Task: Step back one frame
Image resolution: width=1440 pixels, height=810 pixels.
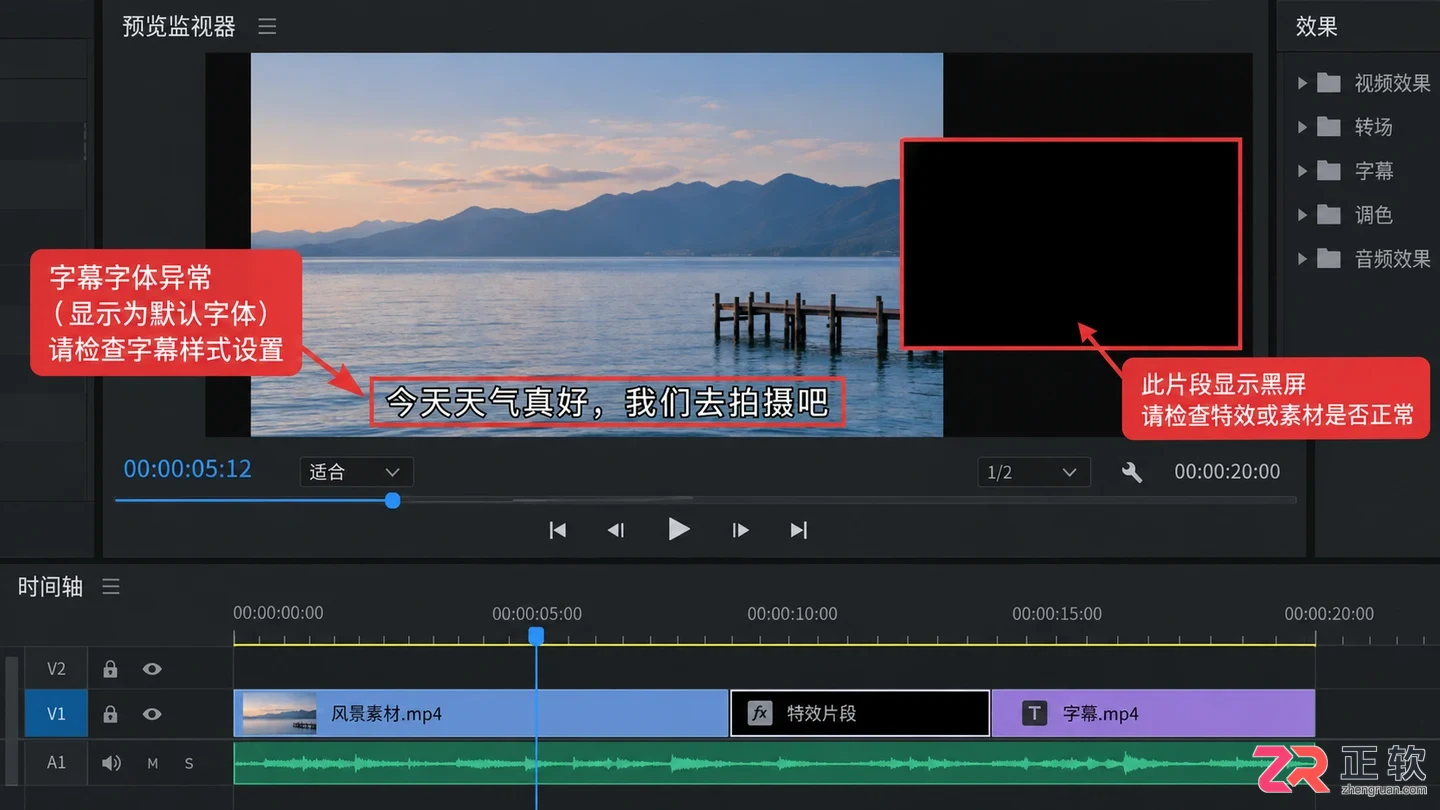Action: 616,530
